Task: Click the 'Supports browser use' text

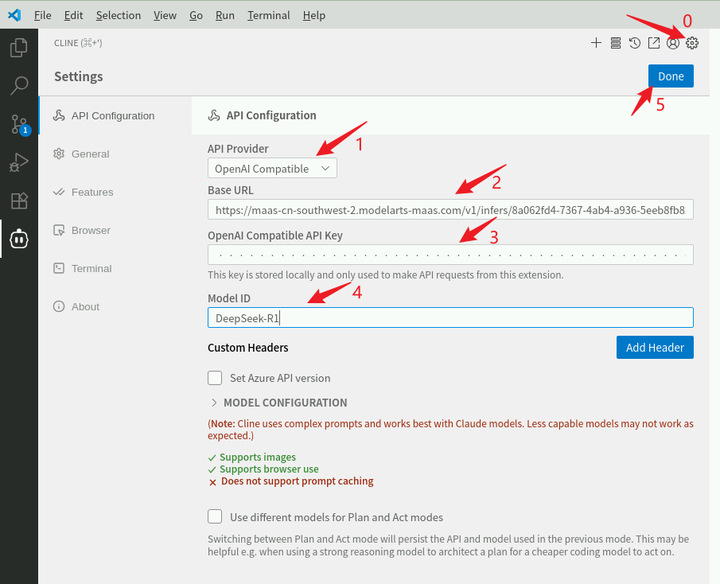Action: pyautogui.click(x=269, y=469)
